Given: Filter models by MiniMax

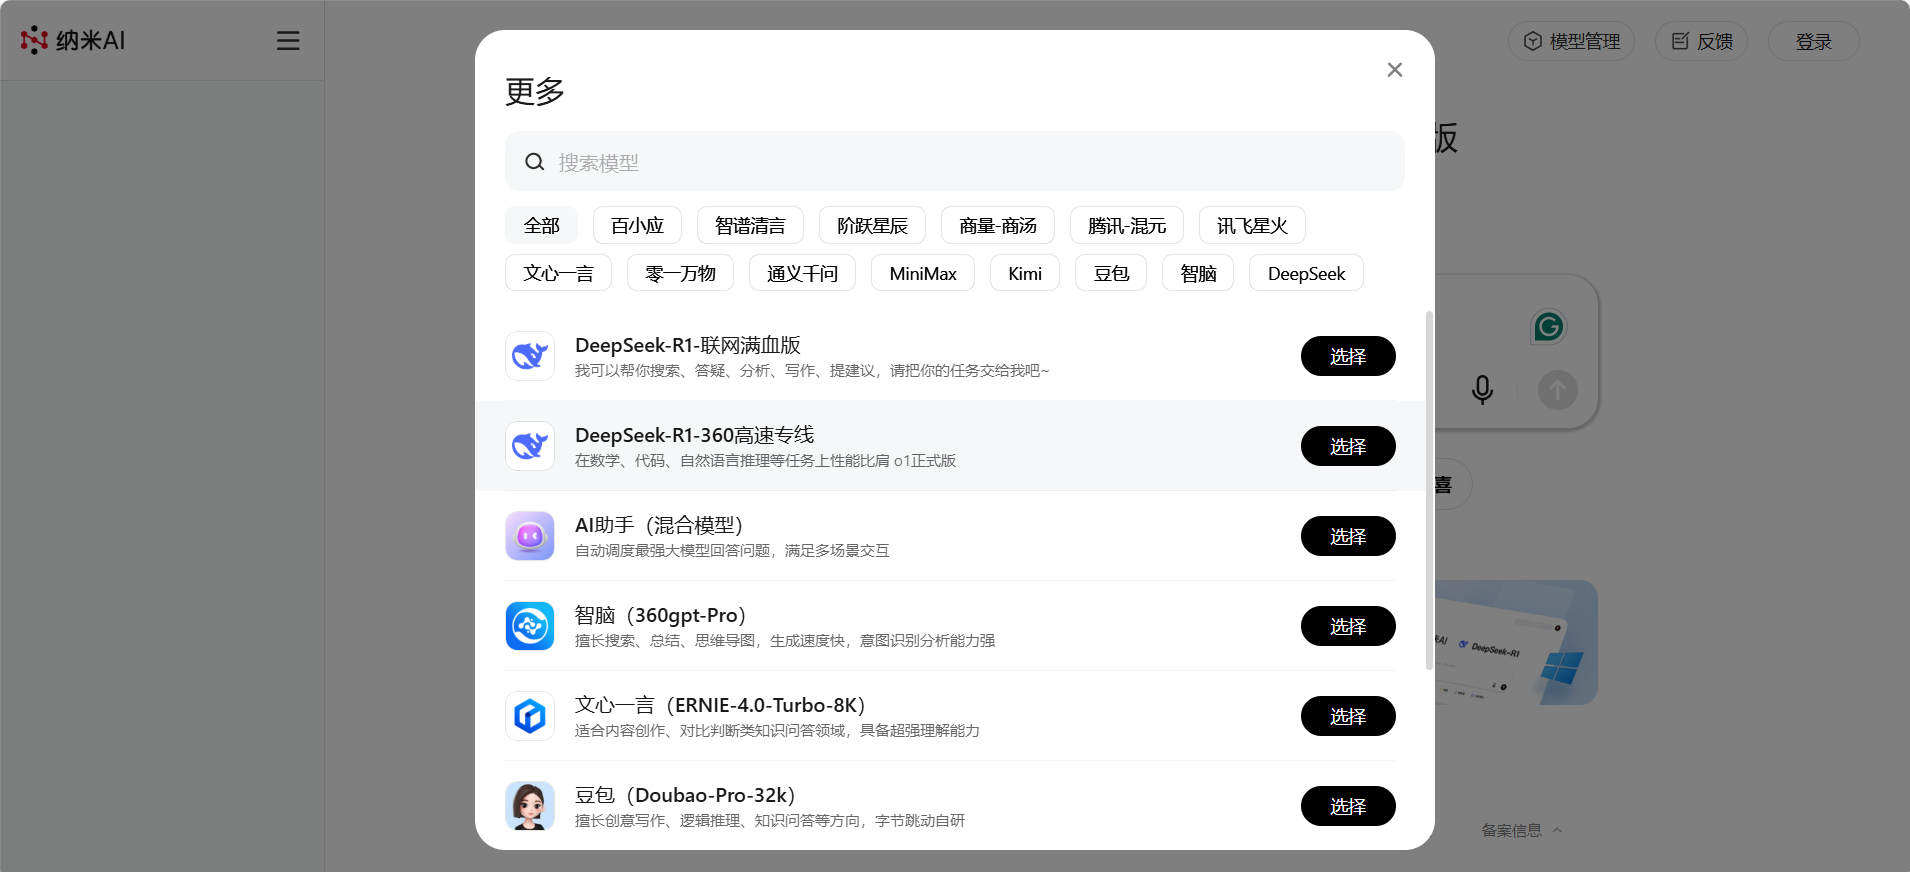Looking at the screenshot, I should coord(923,273).
